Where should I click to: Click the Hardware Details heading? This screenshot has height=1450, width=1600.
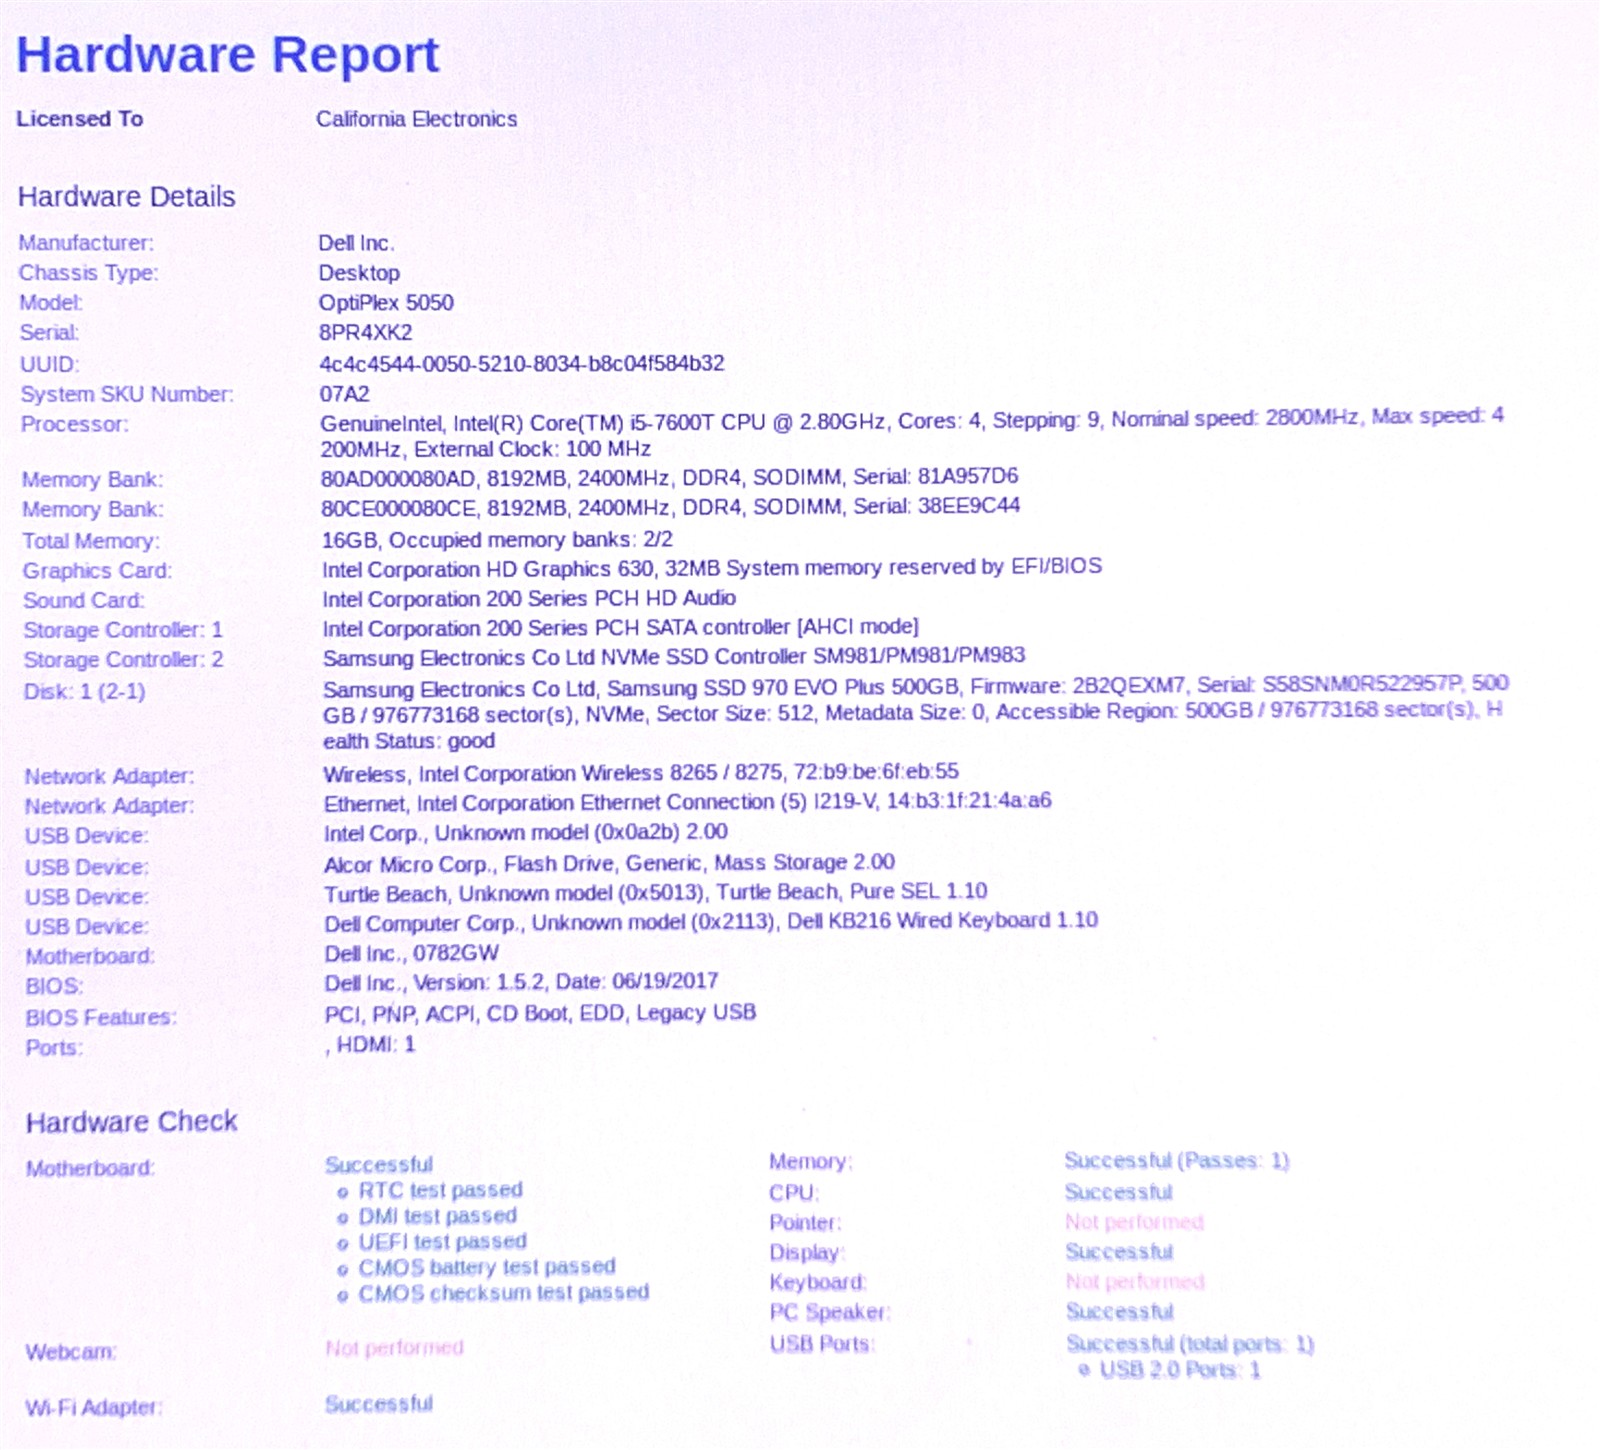127,196
